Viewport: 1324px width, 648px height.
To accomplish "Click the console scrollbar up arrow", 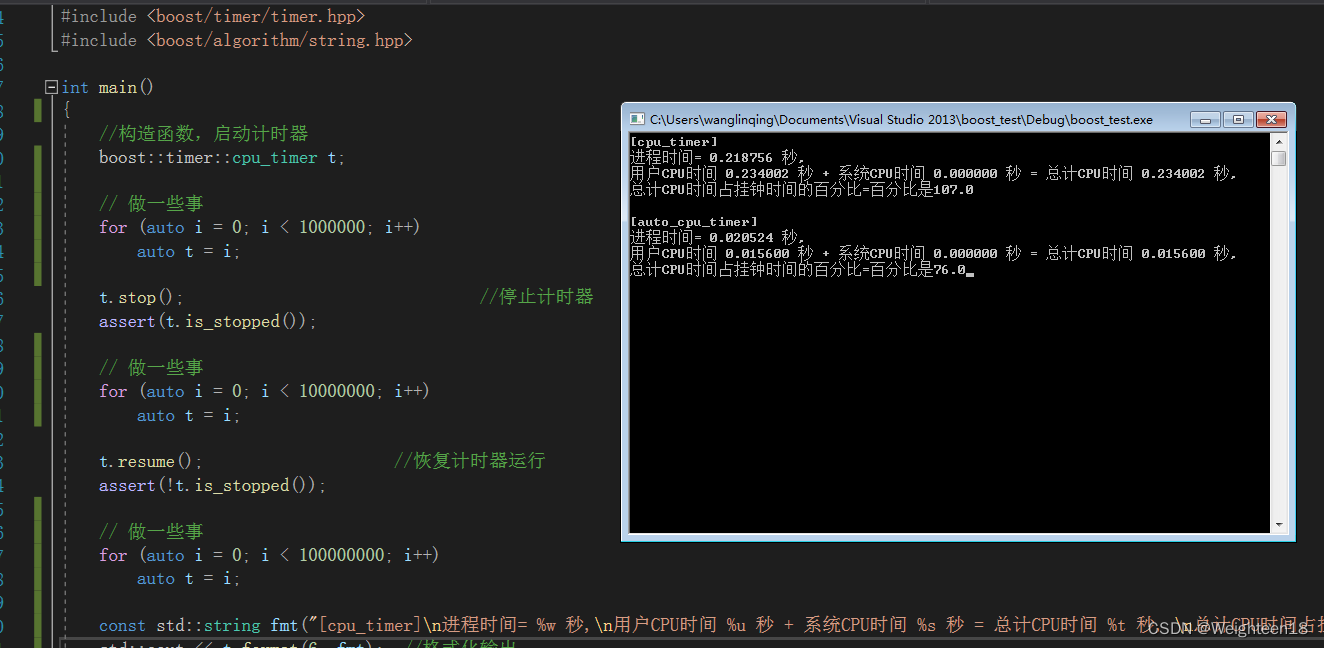I will click(x=1279, y=141).
